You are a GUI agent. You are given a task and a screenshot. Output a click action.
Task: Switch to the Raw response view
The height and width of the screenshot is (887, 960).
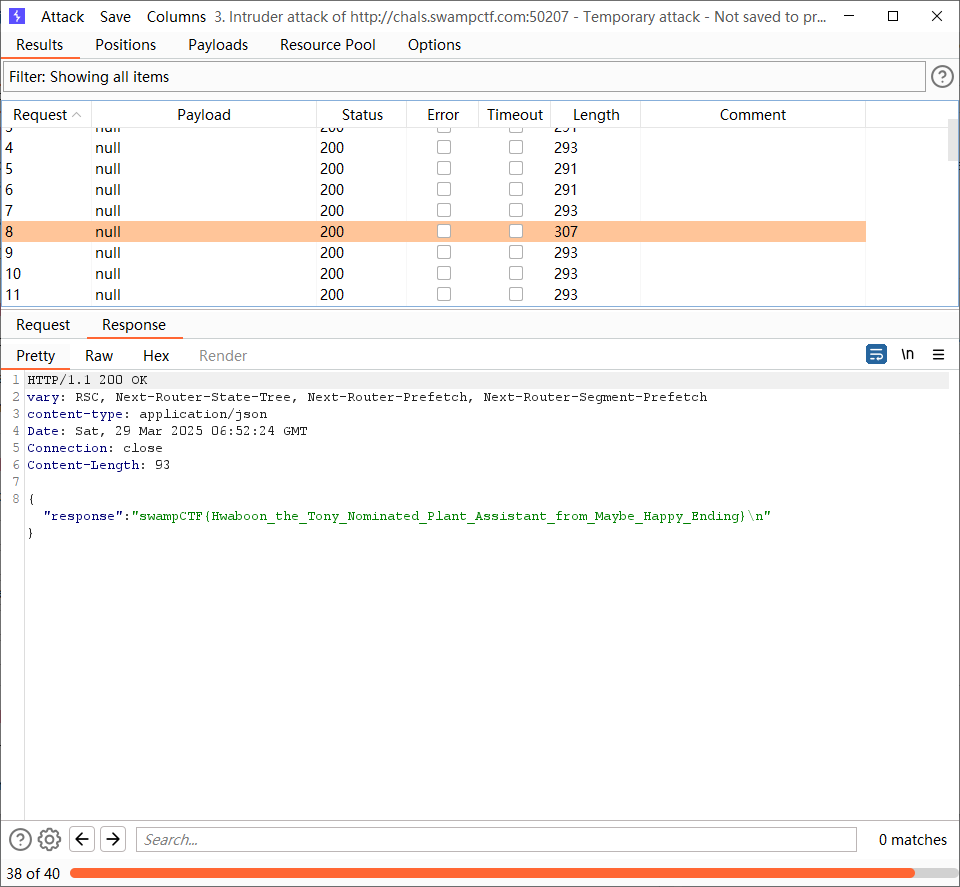(99, 356)
